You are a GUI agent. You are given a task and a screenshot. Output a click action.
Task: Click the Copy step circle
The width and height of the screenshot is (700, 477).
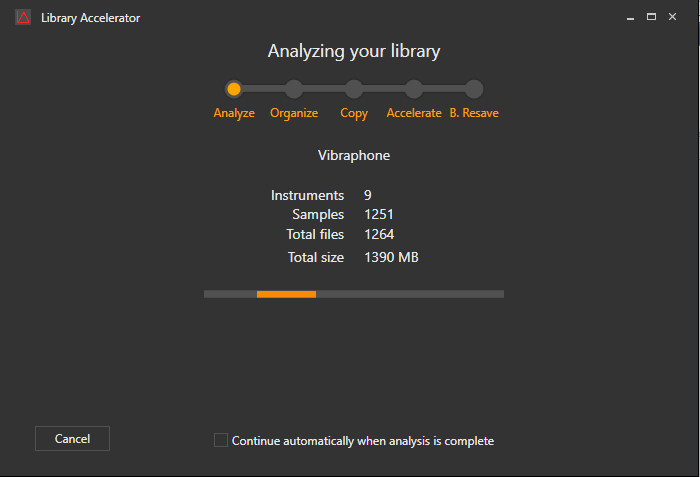354,89
